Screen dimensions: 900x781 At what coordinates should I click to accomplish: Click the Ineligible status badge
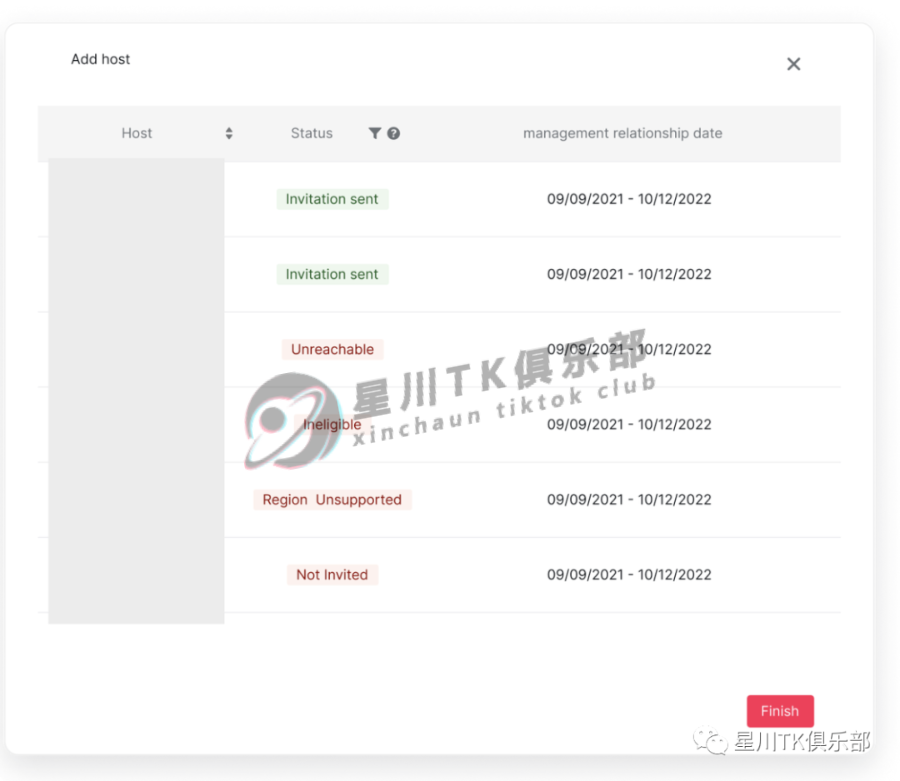332,425
